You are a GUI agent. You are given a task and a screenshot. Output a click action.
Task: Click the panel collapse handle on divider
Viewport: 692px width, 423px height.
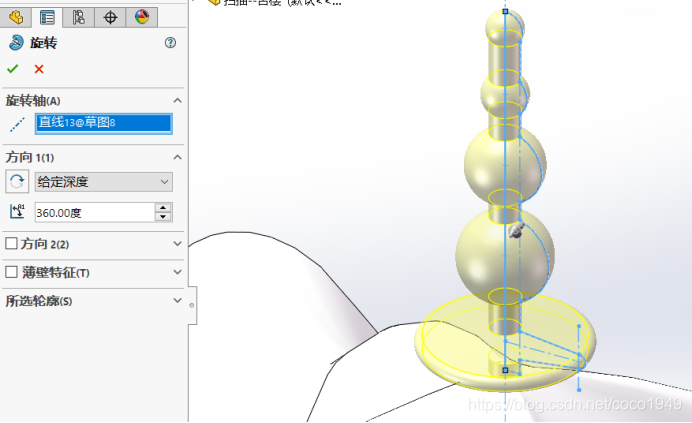click(192, 305)
